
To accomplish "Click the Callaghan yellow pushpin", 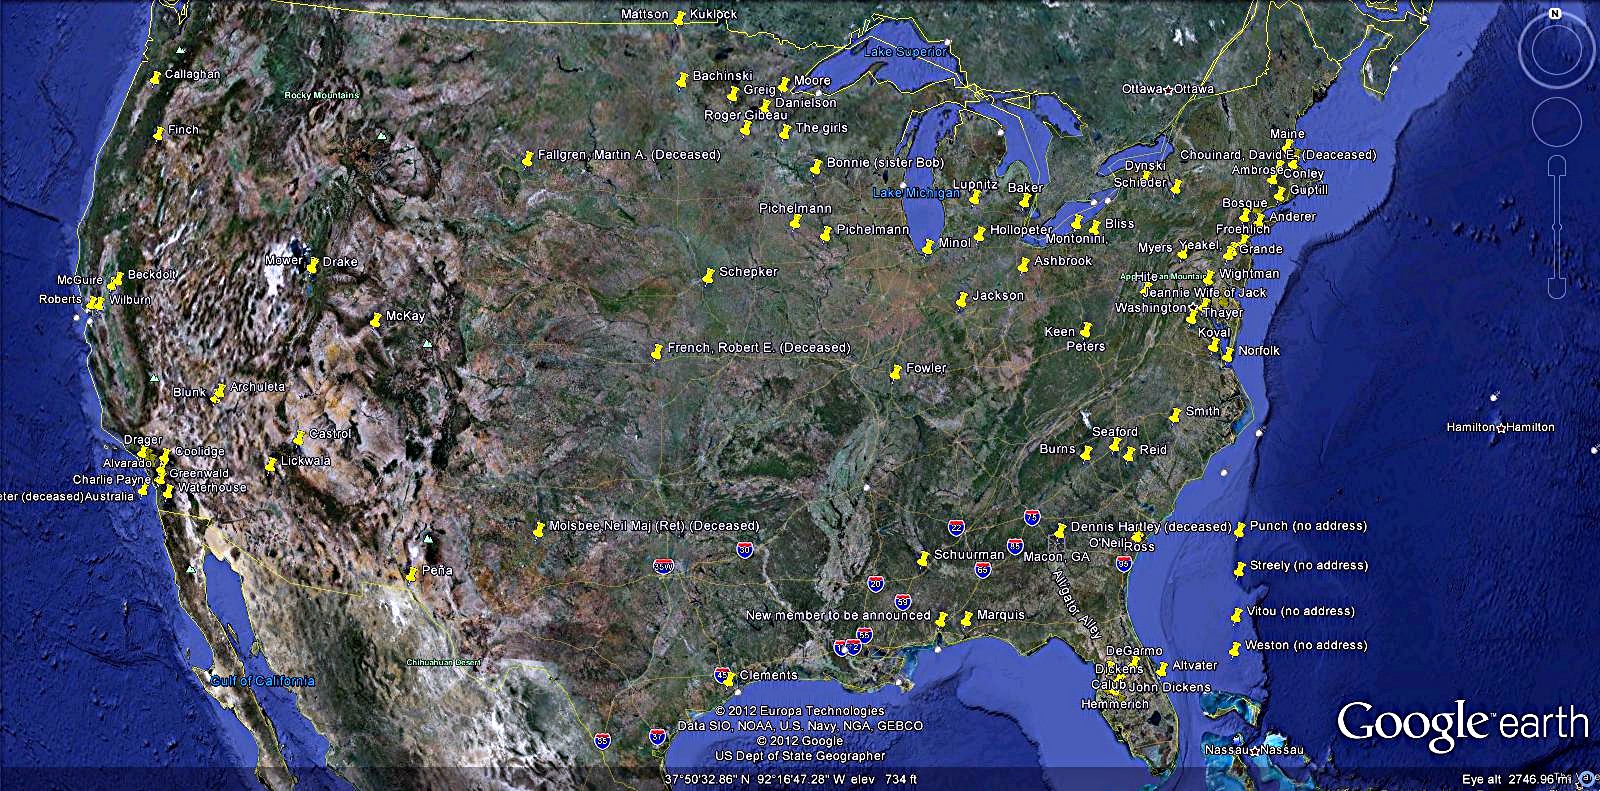I will pyautogui.click(x=155, y=78).
